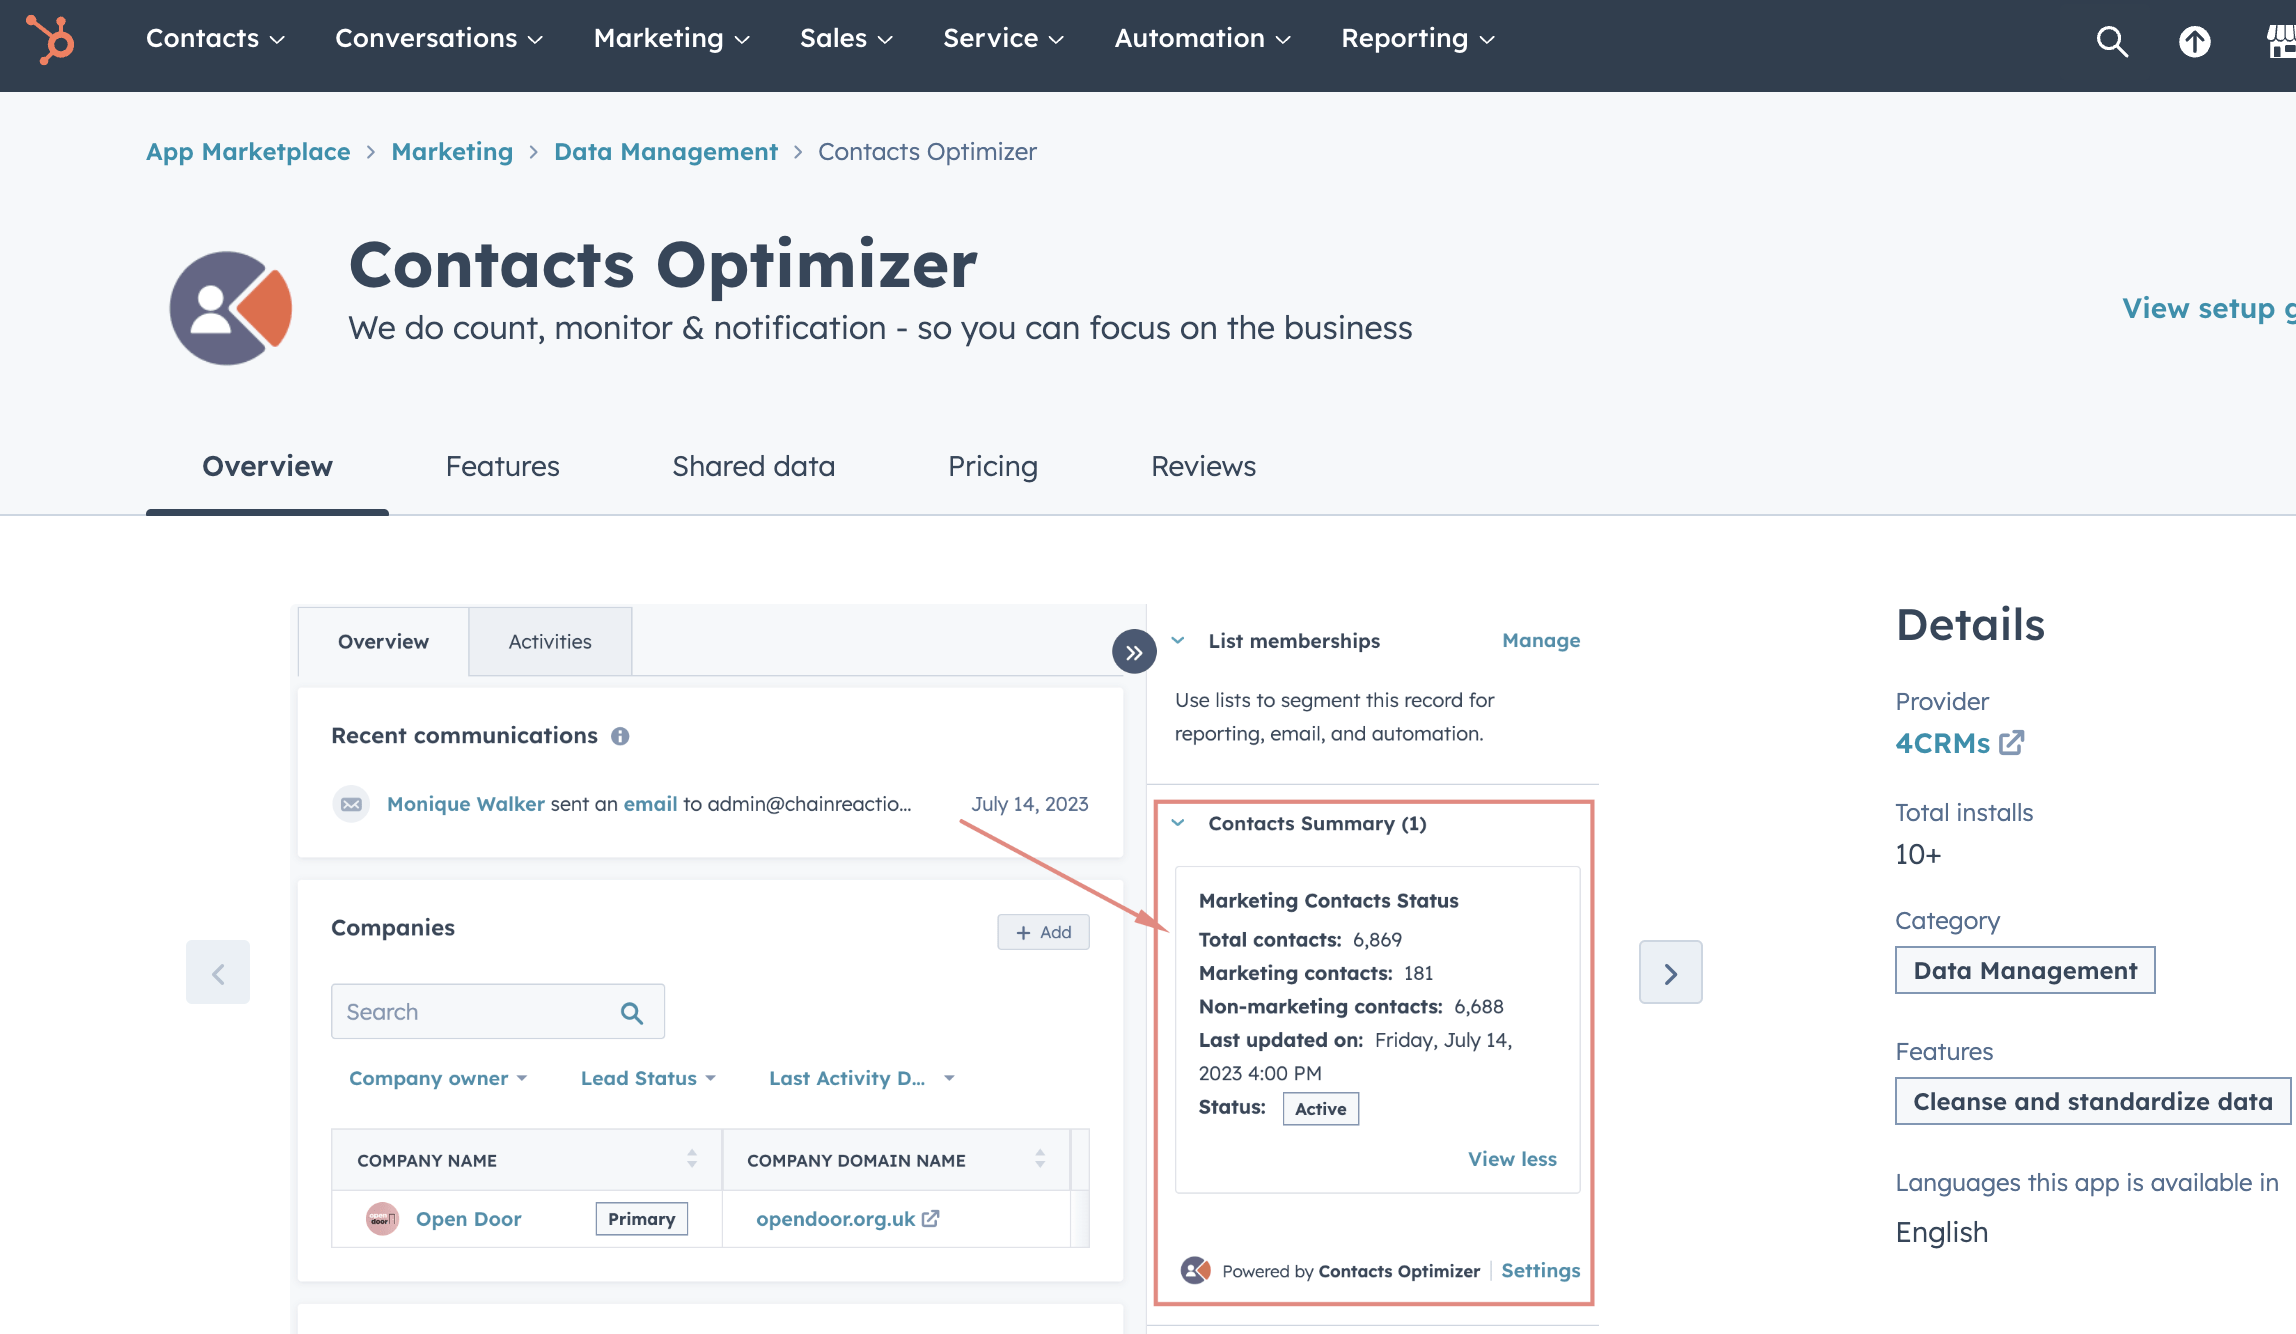Image resolution: width=2296 pixels, height=1334 pixels.
Task: Switch to the Features tab
Action: [502, 466]
